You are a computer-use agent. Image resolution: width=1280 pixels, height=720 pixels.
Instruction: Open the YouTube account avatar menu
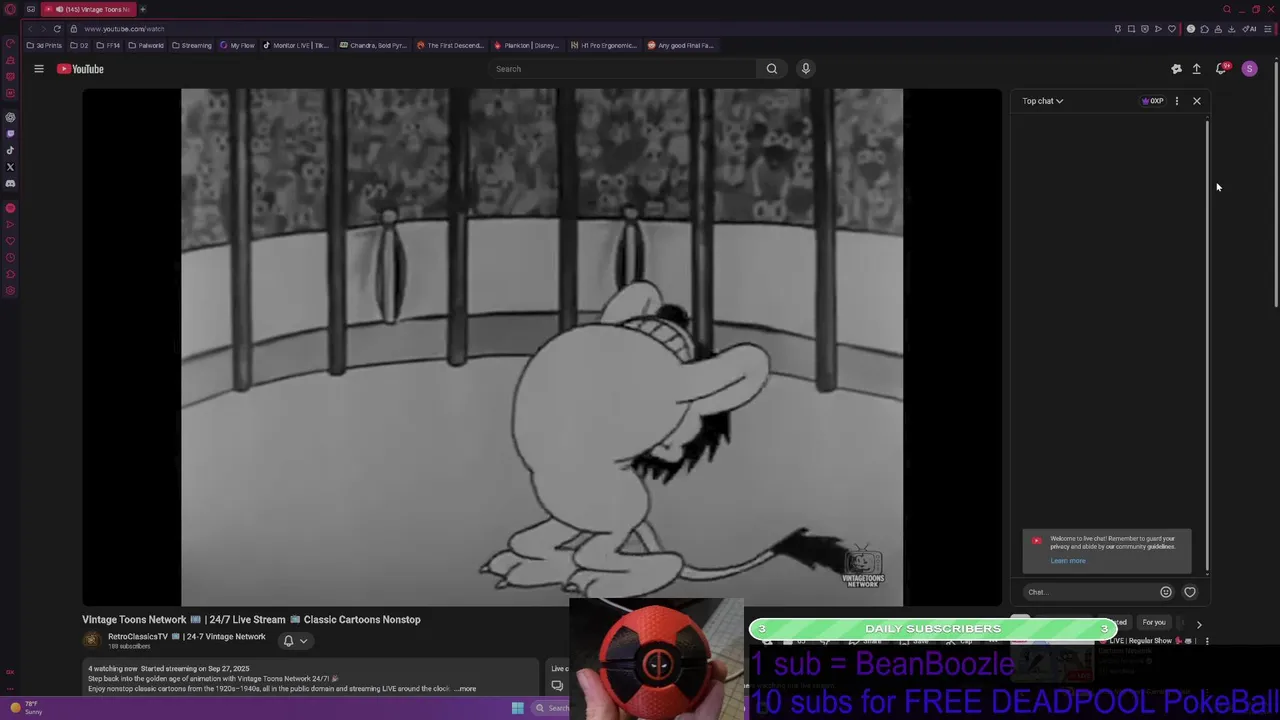pos(1249,69)
